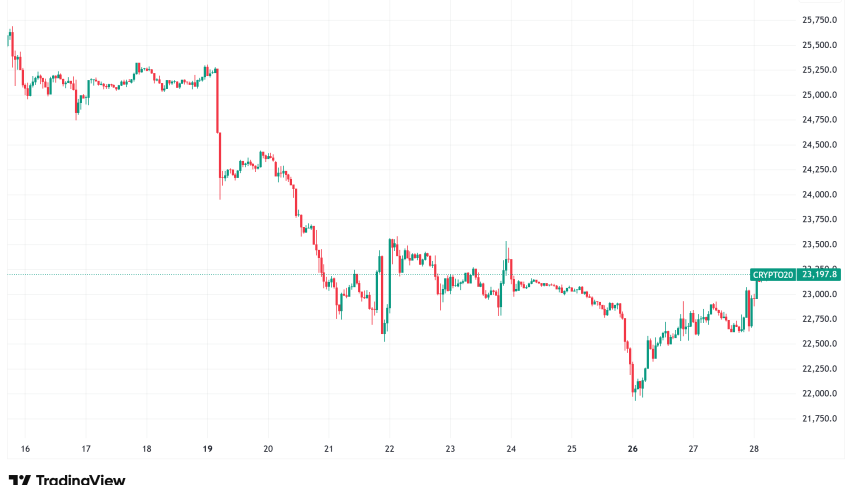Select the bold 19 date marker
Screen dimensions: 852x485
[x=207, y=449]
